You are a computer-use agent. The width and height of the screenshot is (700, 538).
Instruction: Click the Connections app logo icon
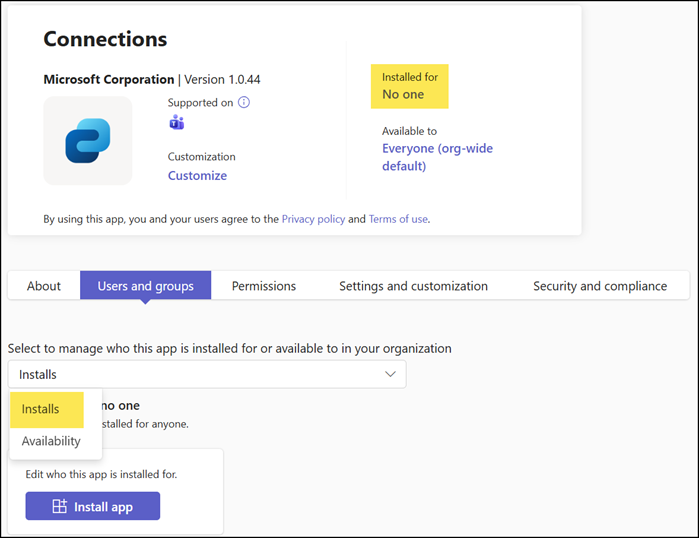coord(88,140)
